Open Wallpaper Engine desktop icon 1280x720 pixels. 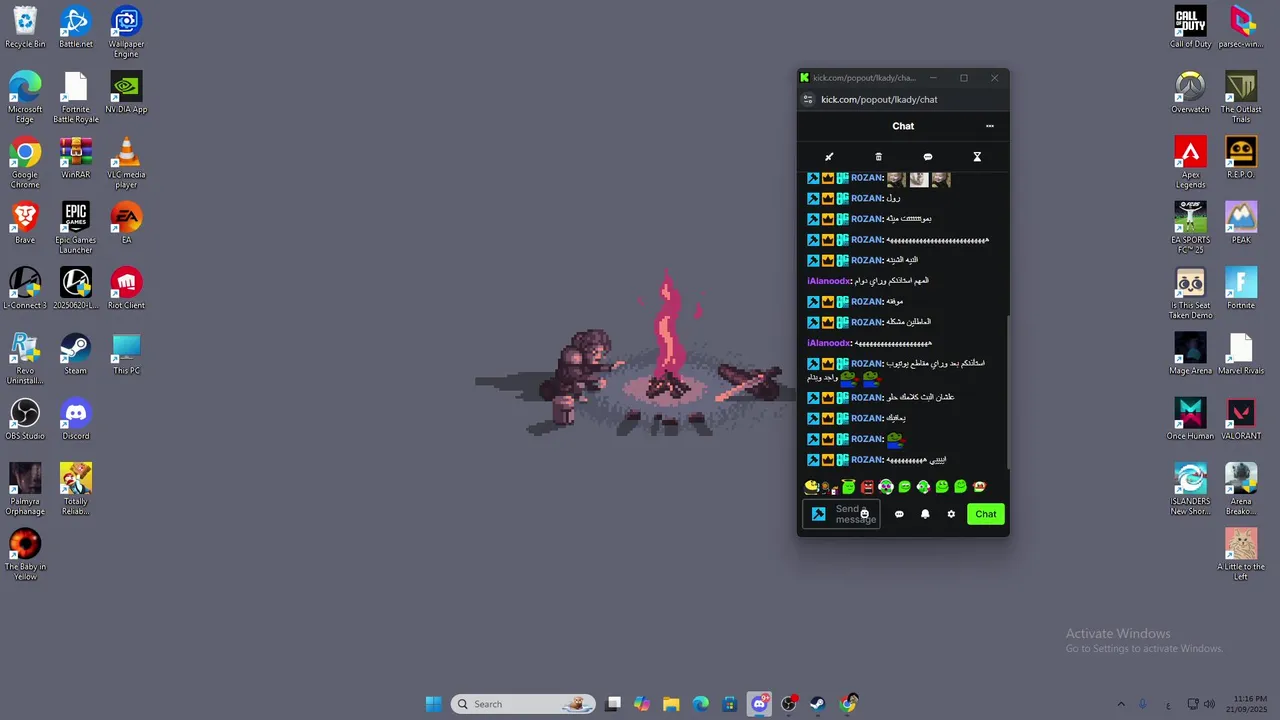(126, 33)
